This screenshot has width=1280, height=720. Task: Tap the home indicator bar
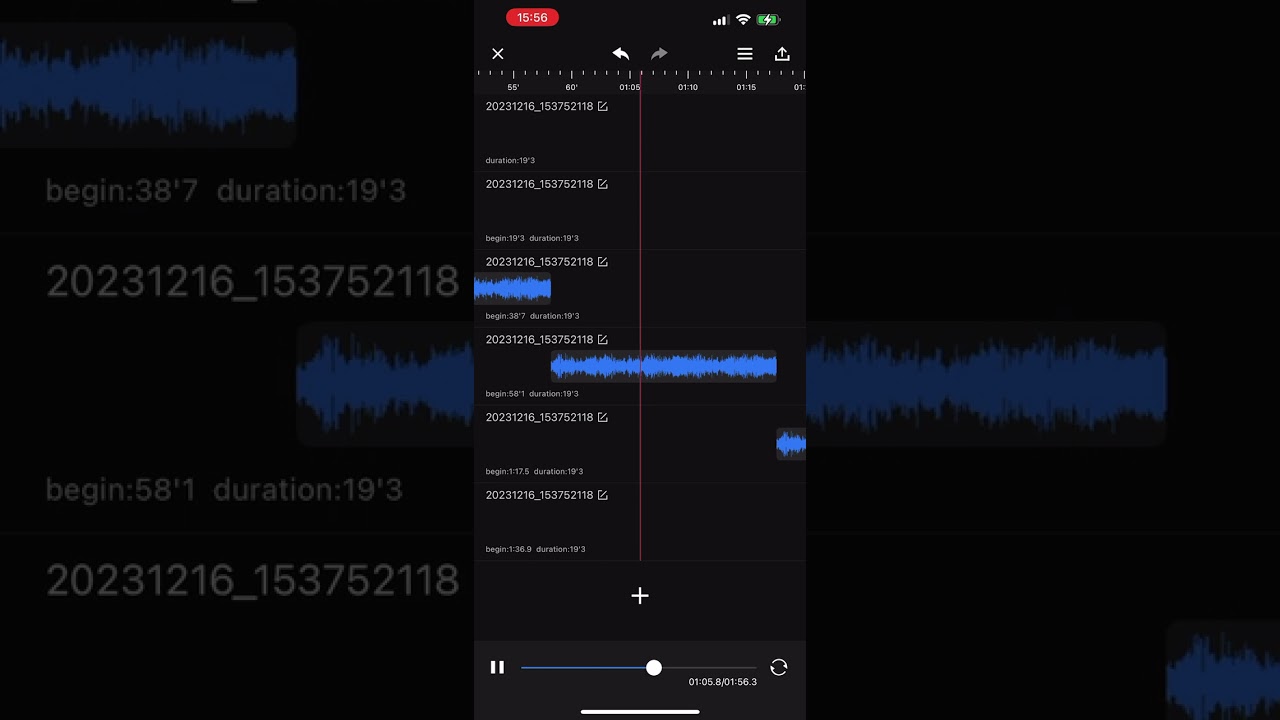click(640, 712)
